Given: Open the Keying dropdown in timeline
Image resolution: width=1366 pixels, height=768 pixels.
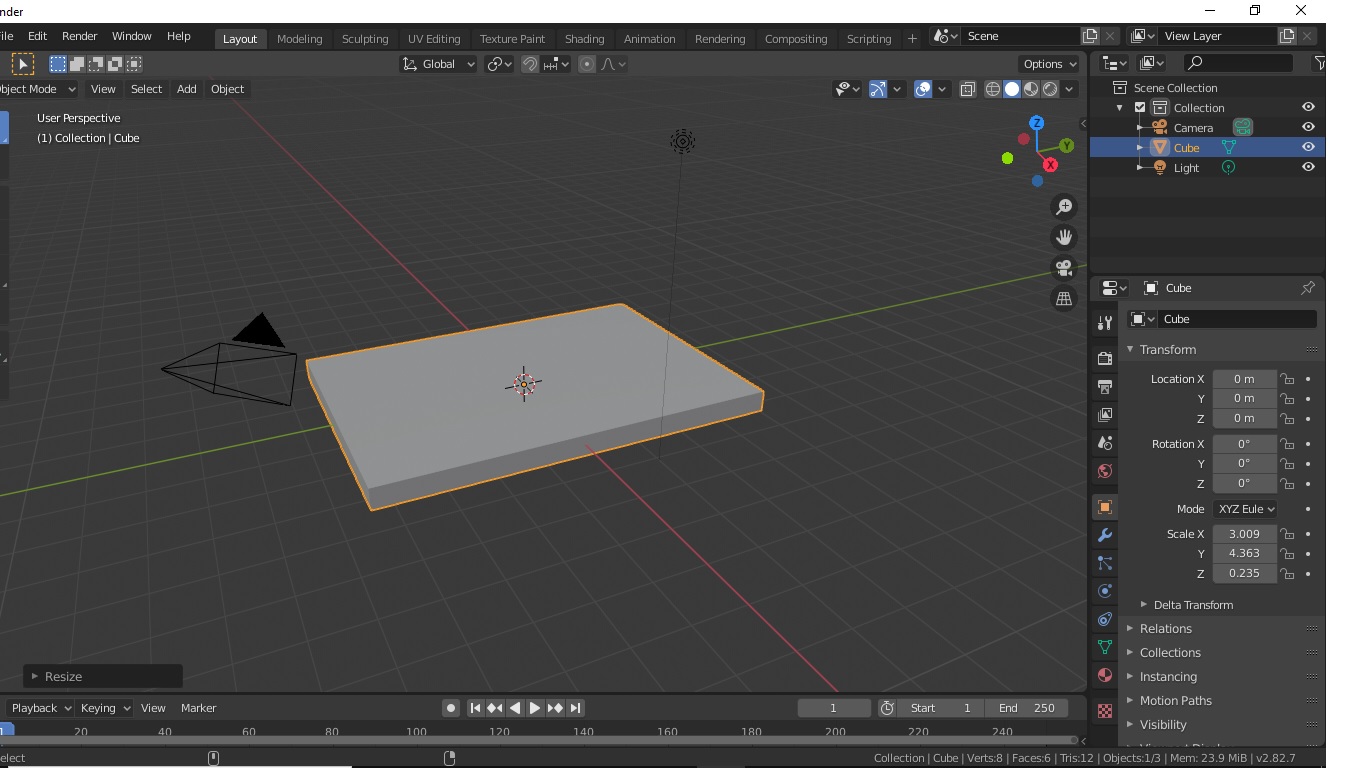Looking at the screenshot, I should 105,708.
